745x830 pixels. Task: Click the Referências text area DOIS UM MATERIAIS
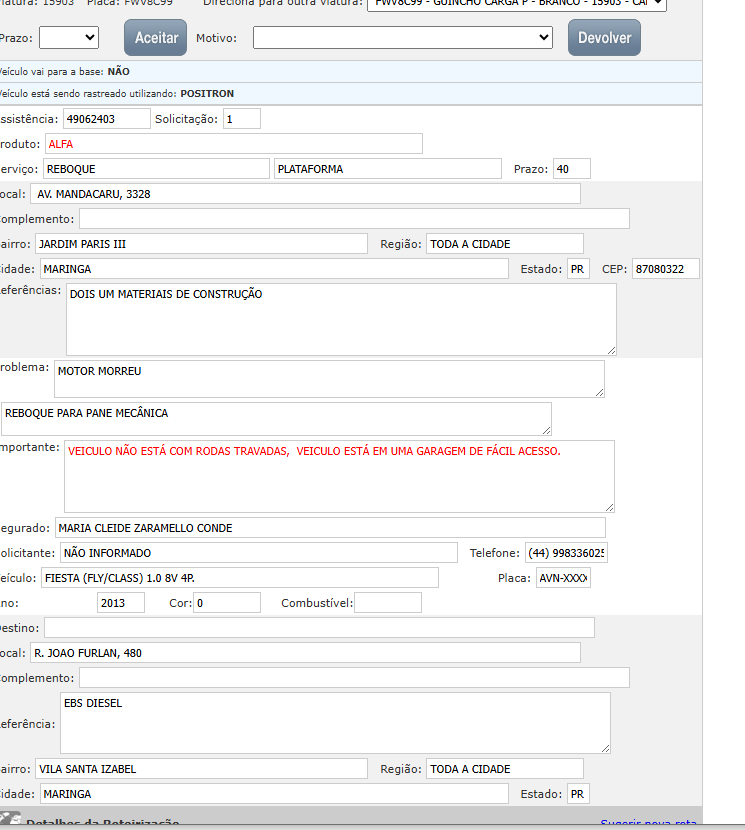(x=341, y=319)
